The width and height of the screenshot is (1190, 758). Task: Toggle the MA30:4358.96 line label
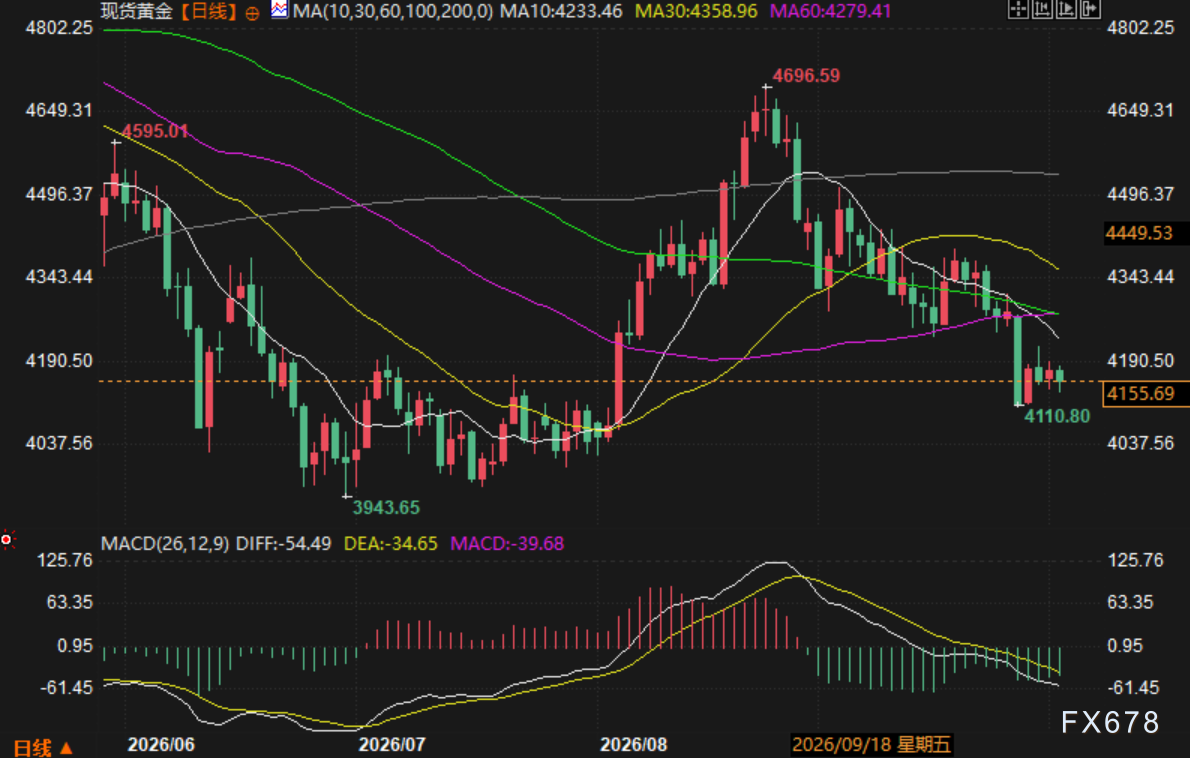(x=696, y=11)
